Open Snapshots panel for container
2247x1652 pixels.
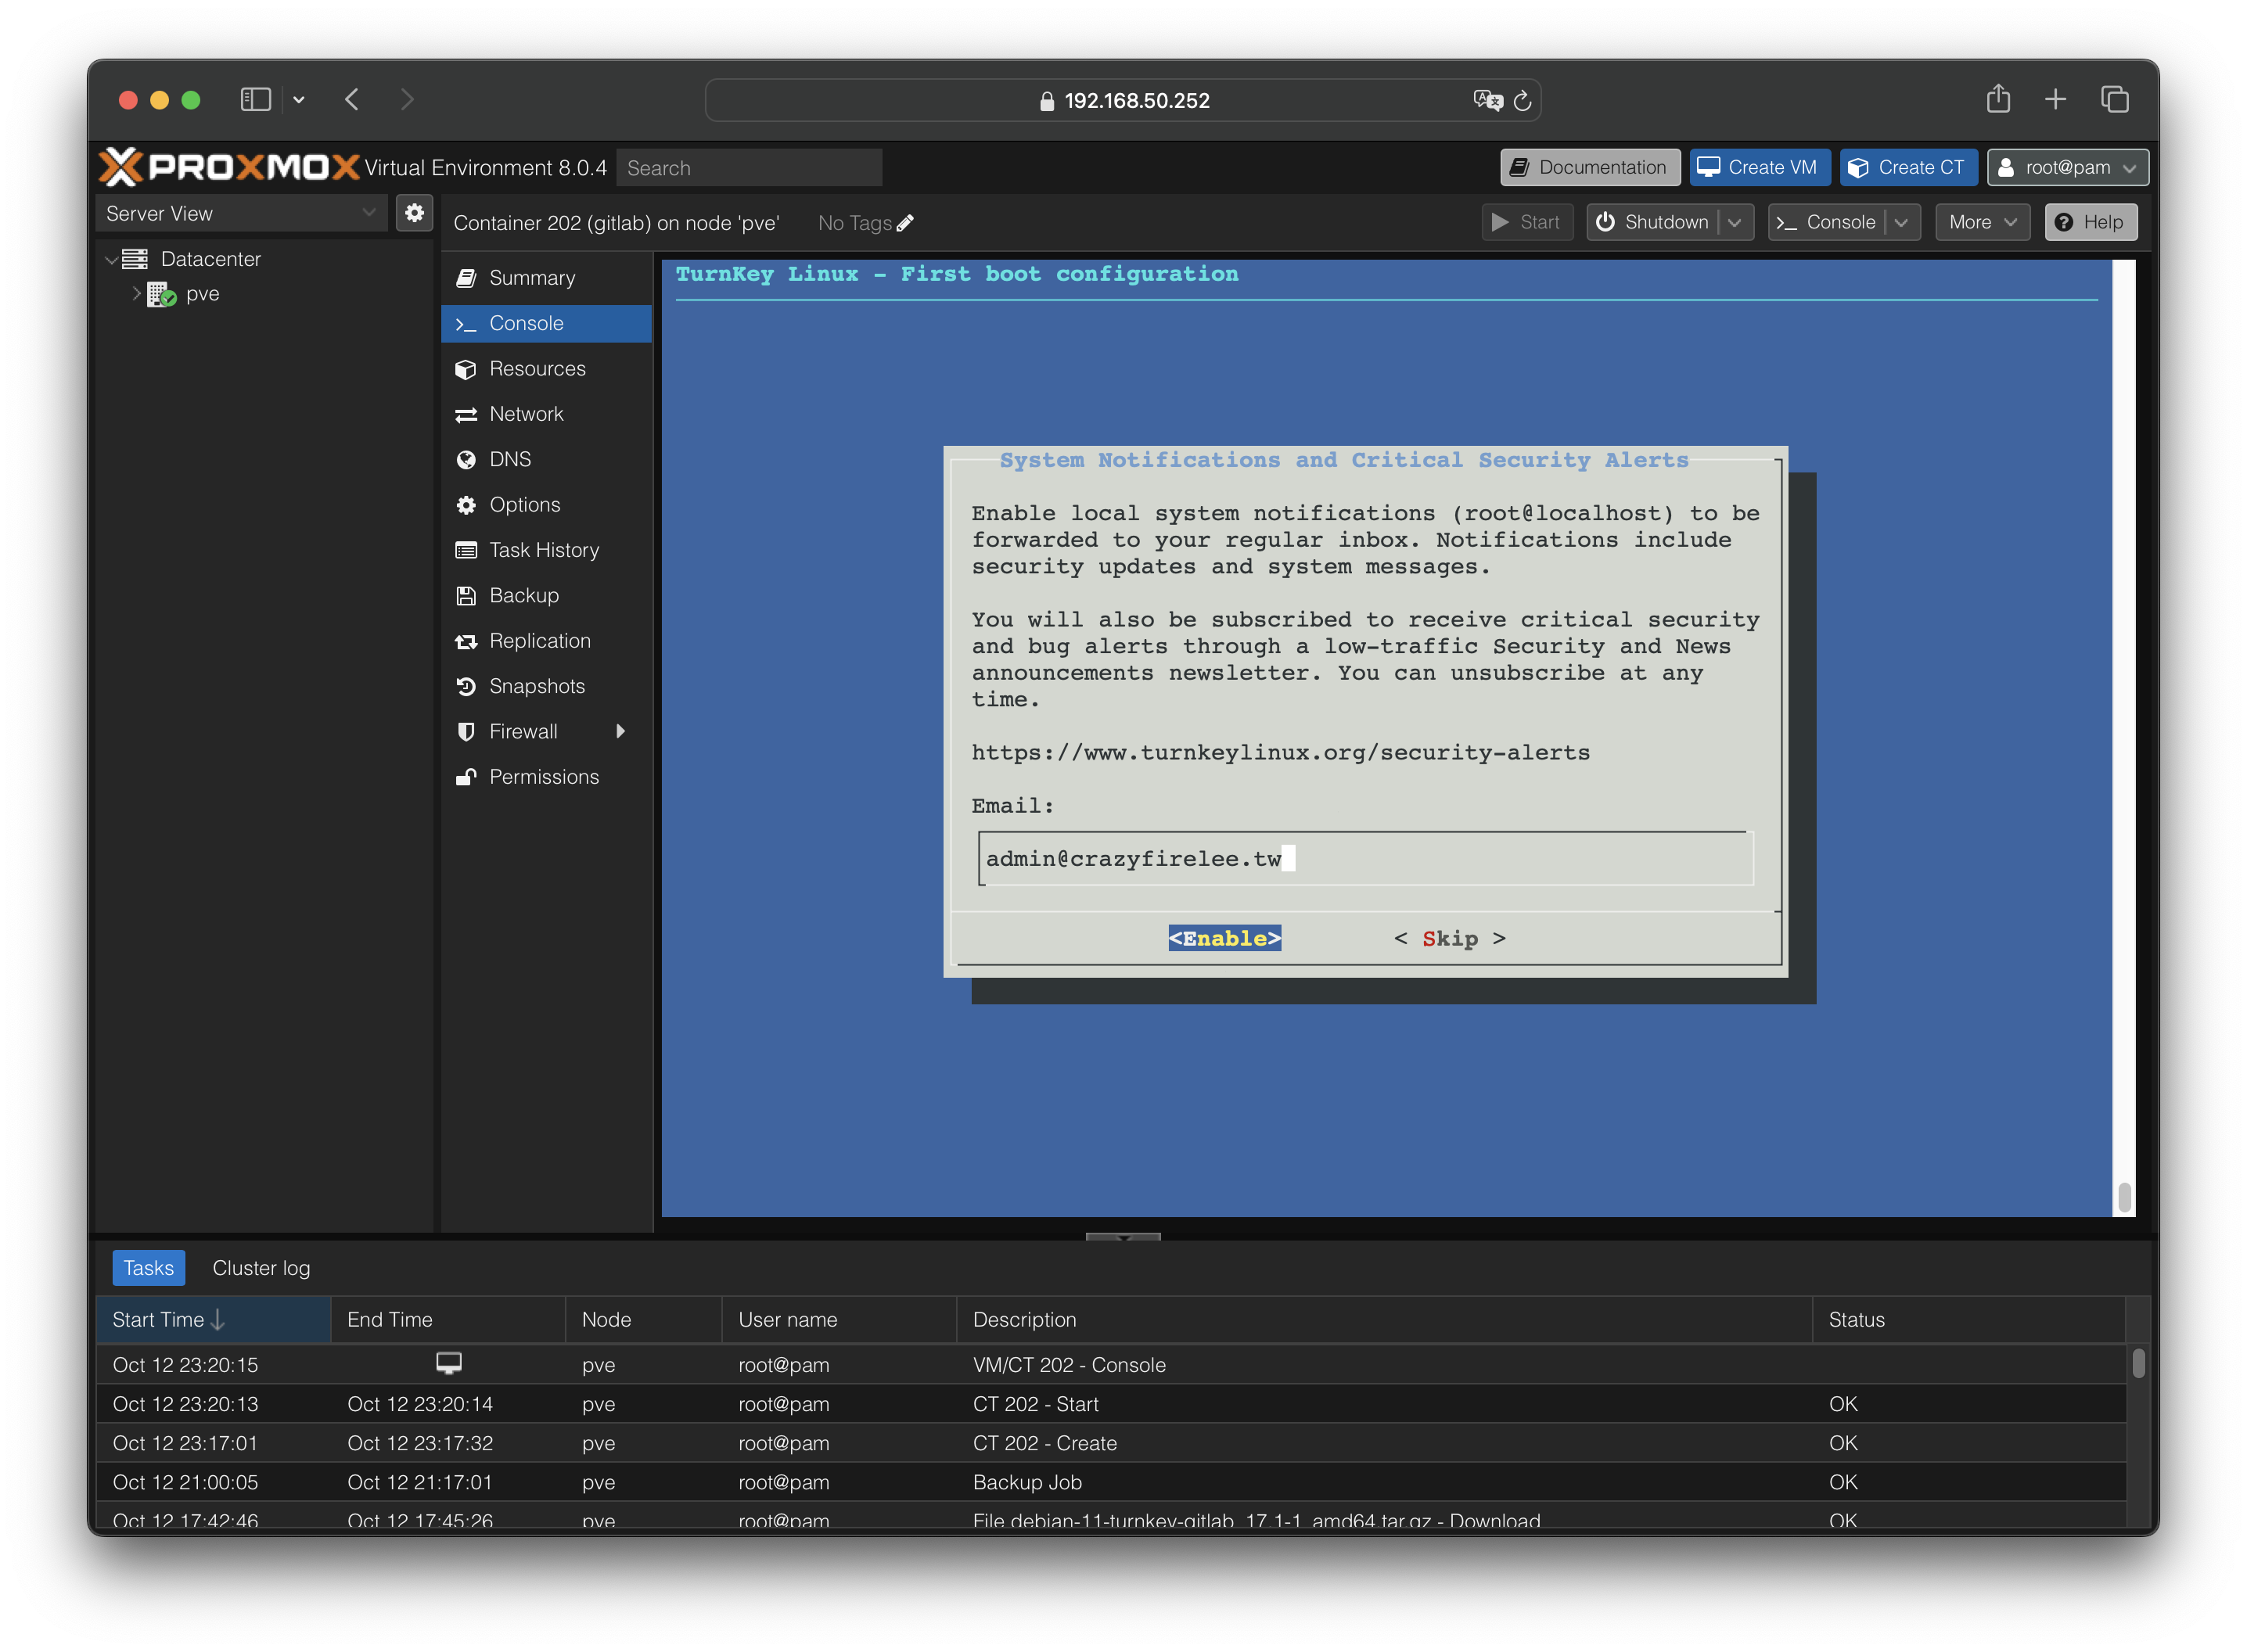click(536, 686)
